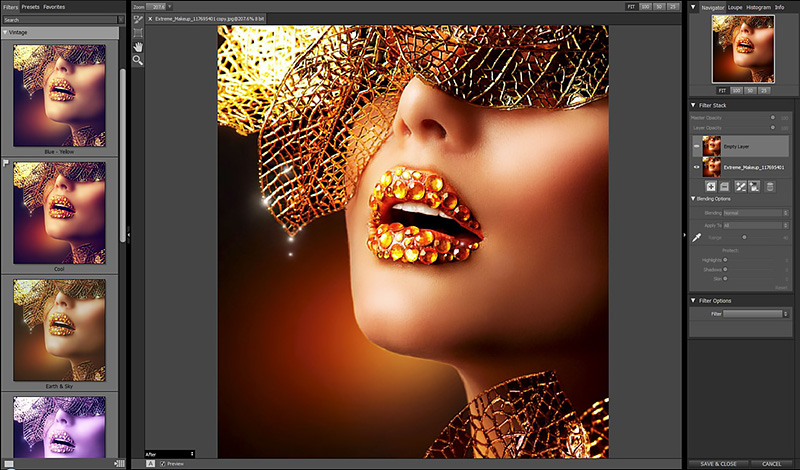Image resolution: width=800 pixels, height=470 pixels.
Task: Open the Info tab
Action: [x=780, y=7]
